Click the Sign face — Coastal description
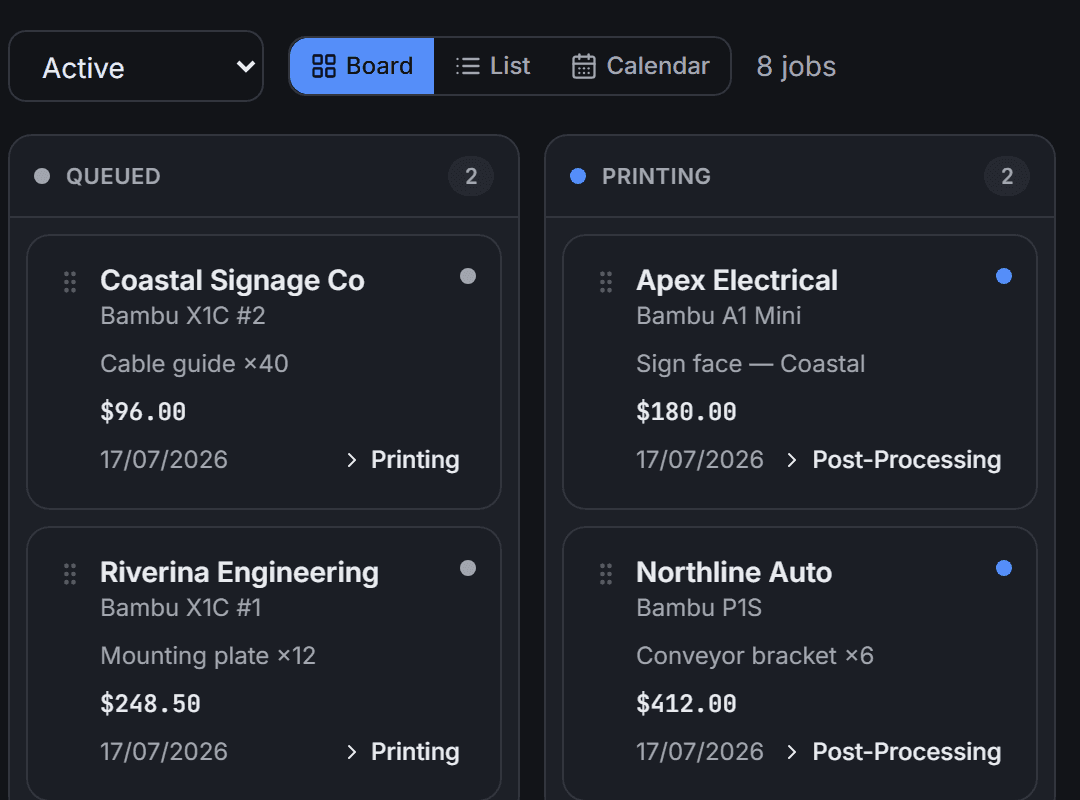 coord(751,364)
